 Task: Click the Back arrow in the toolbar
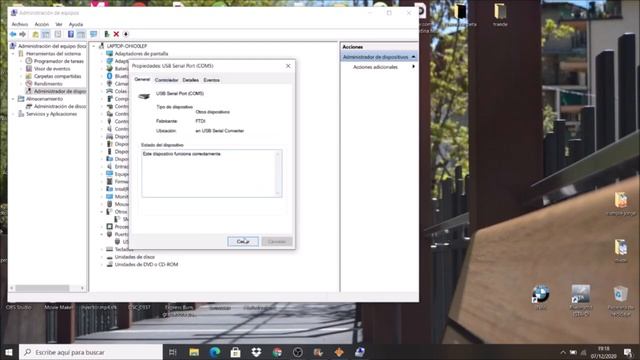(13, 34)
